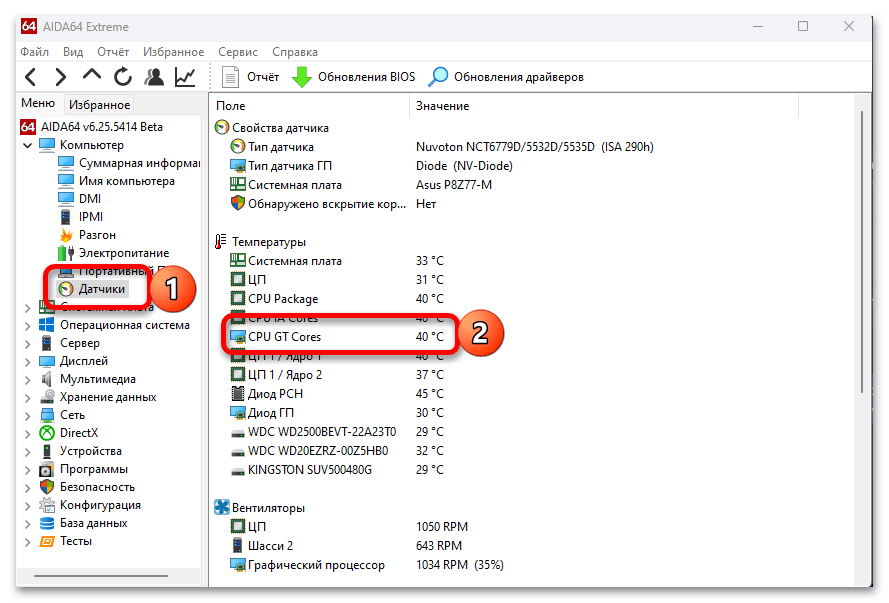
Task: Switch to the Избранное tab
Action: [99, 105]
